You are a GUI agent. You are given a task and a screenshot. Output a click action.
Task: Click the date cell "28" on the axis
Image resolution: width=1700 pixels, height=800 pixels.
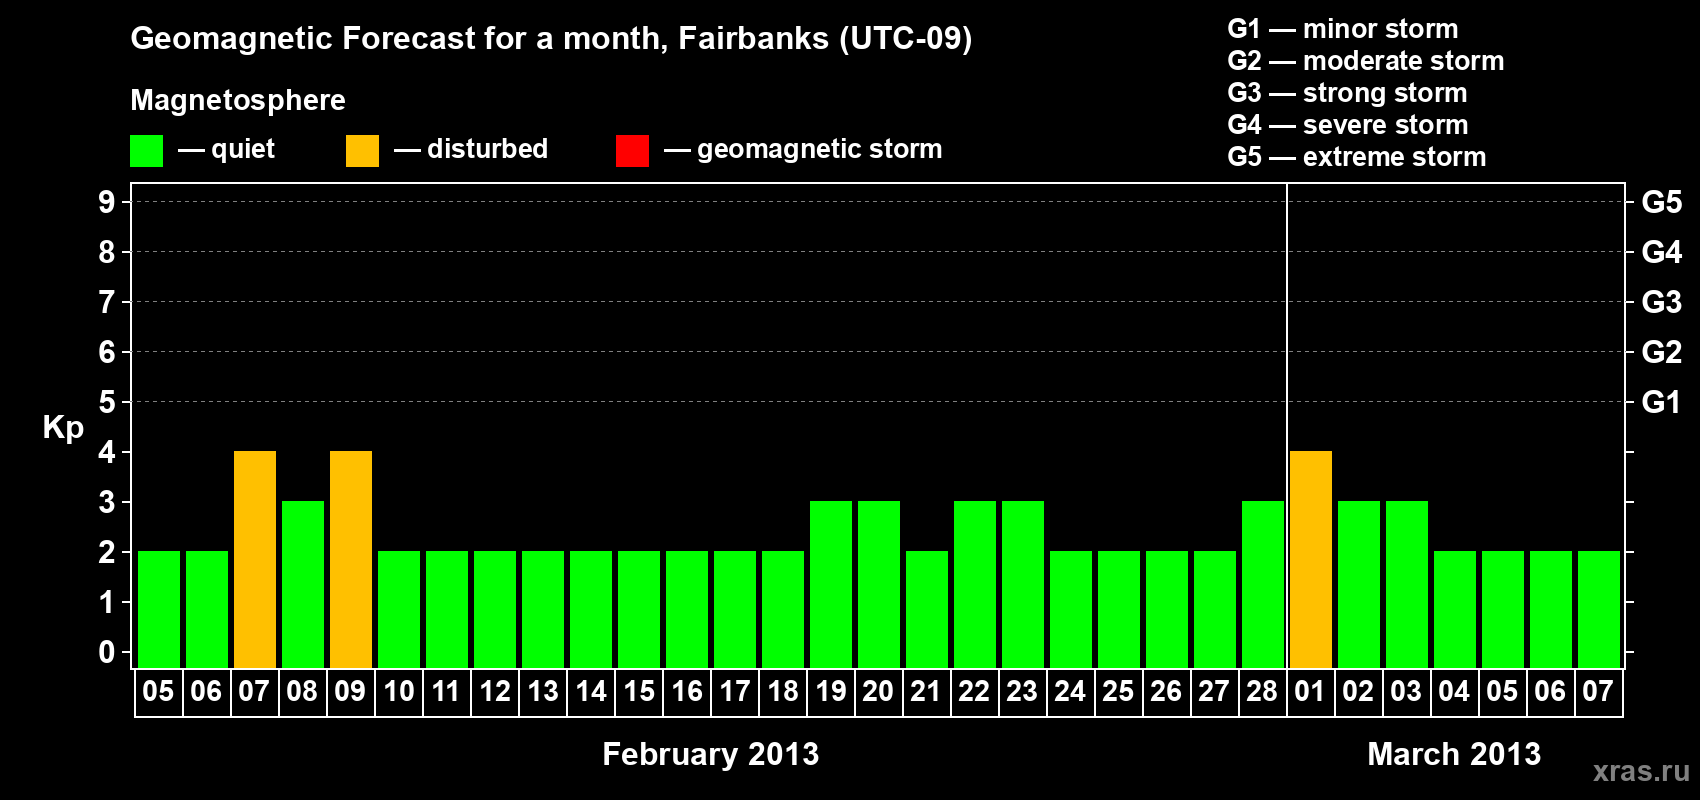point(1263,692)
